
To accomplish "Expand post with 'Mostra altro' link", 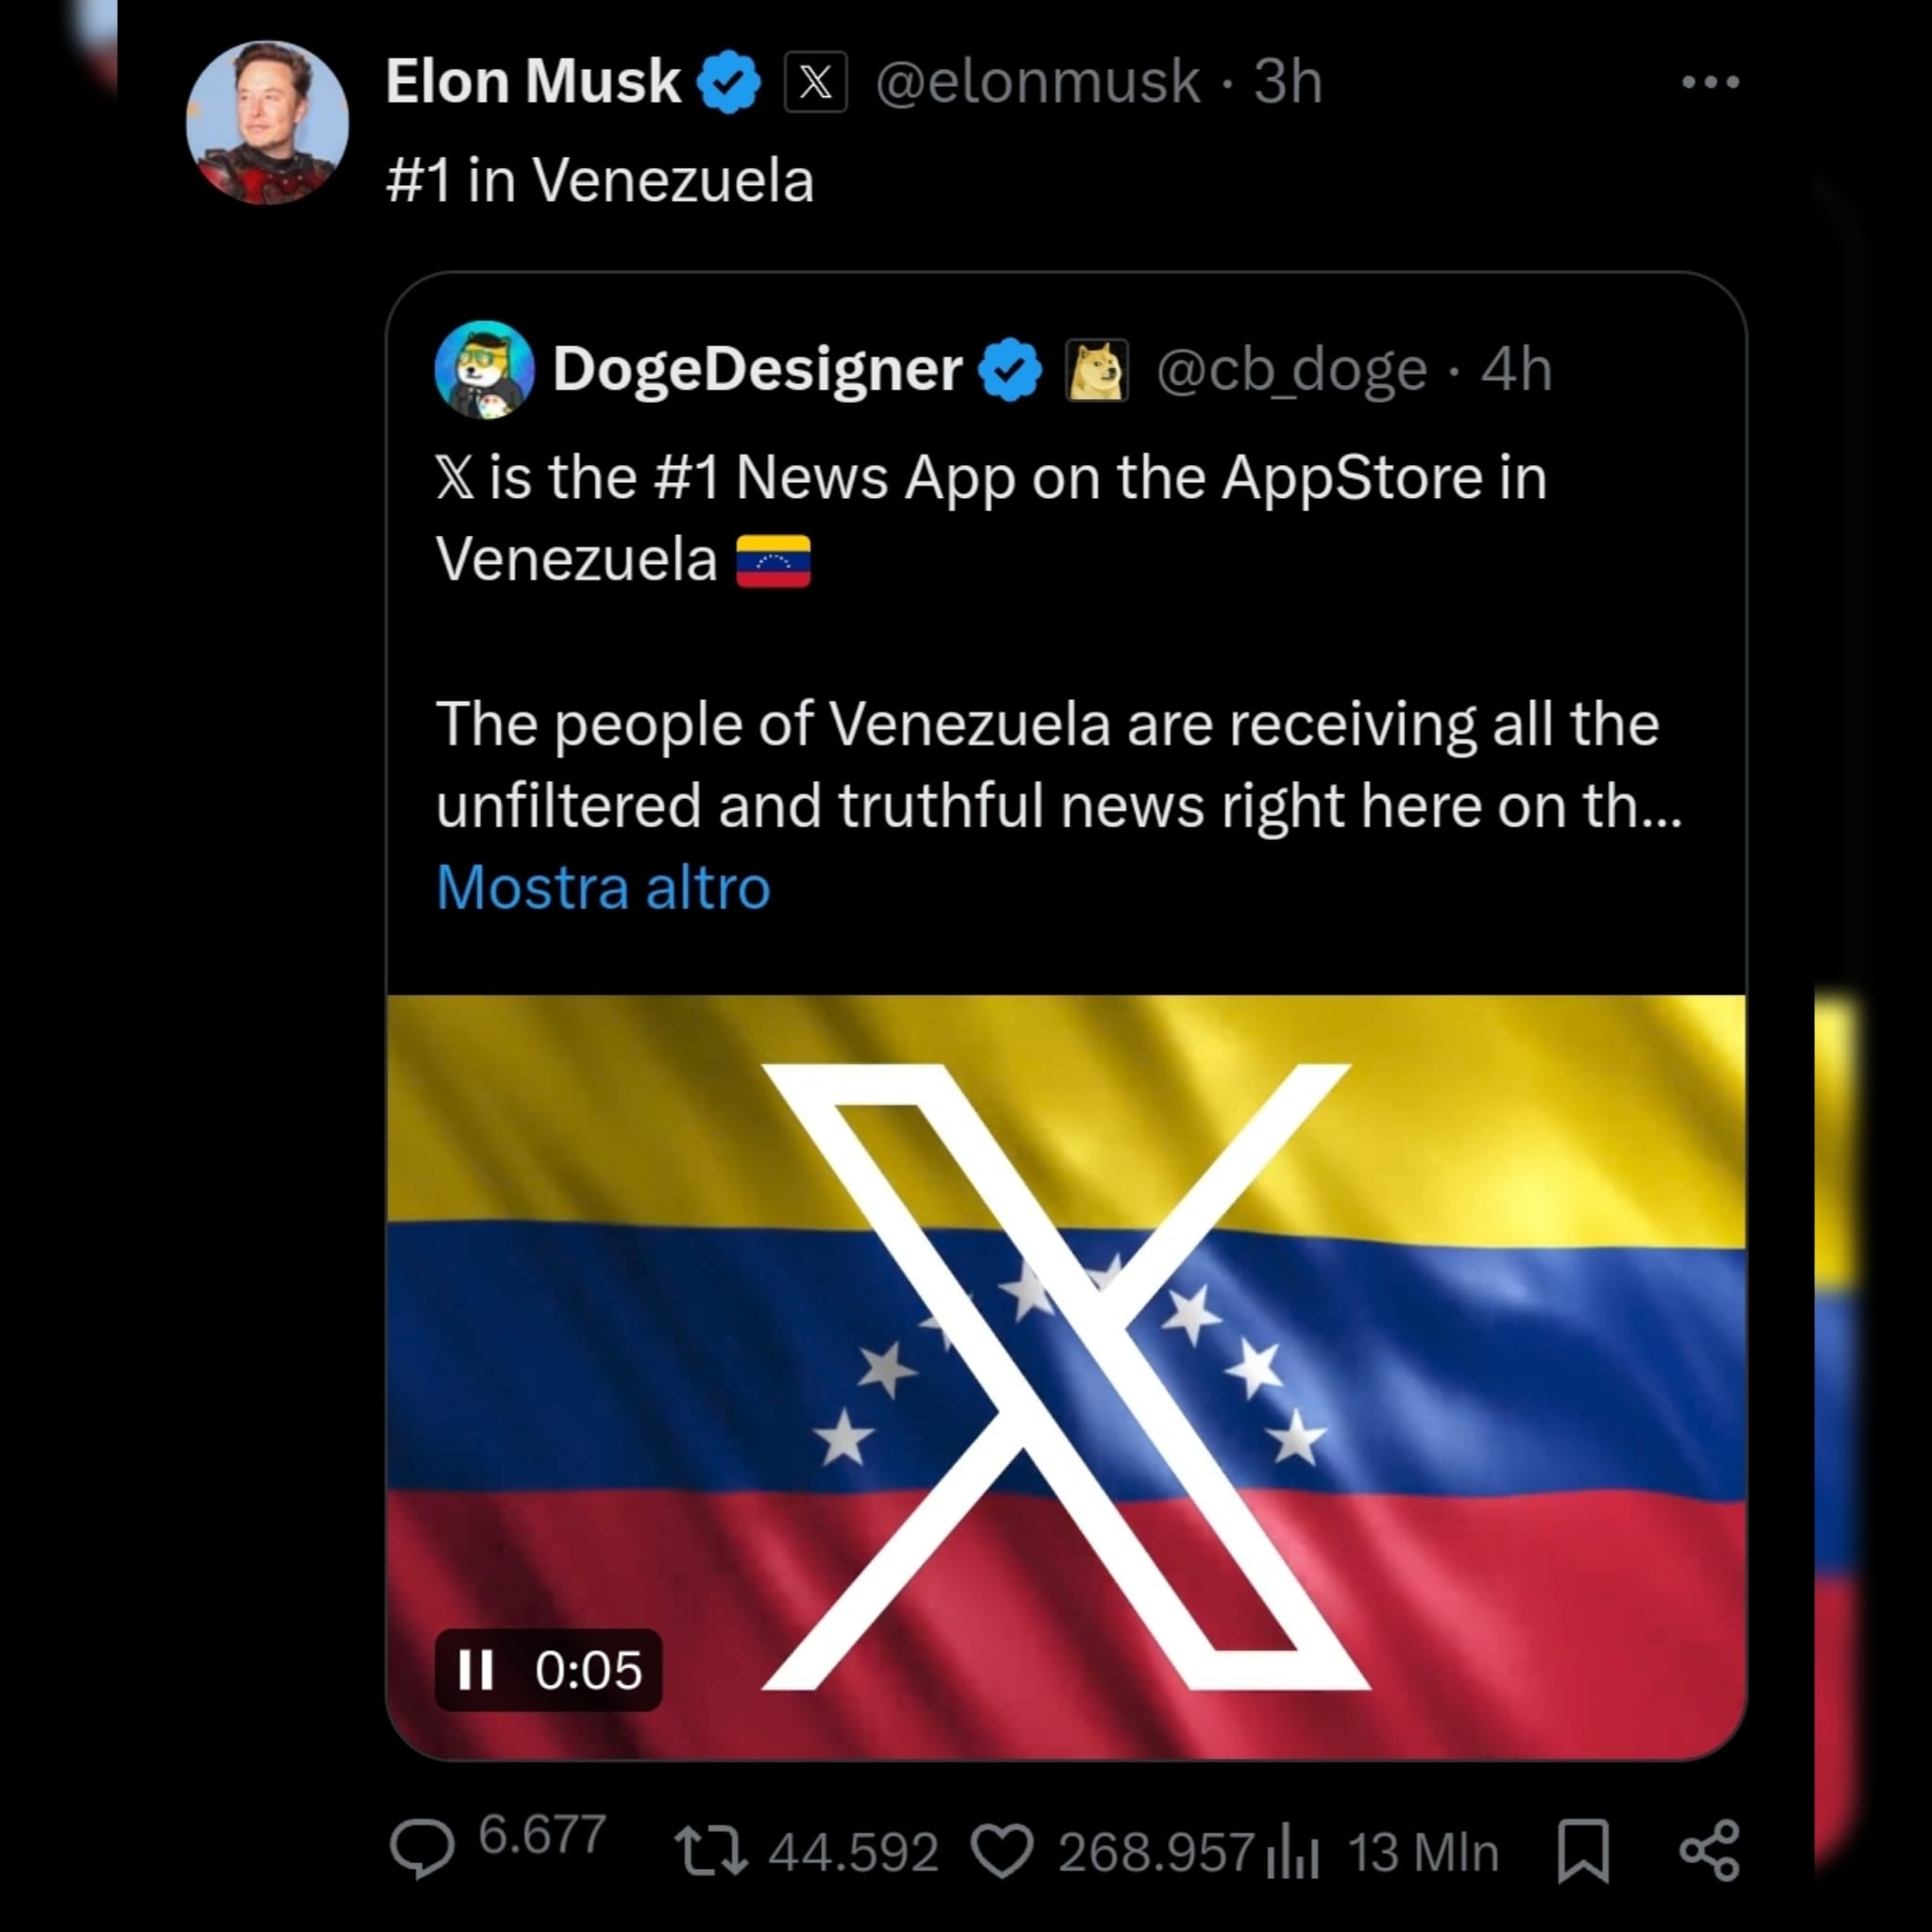I will coord(603,888).
